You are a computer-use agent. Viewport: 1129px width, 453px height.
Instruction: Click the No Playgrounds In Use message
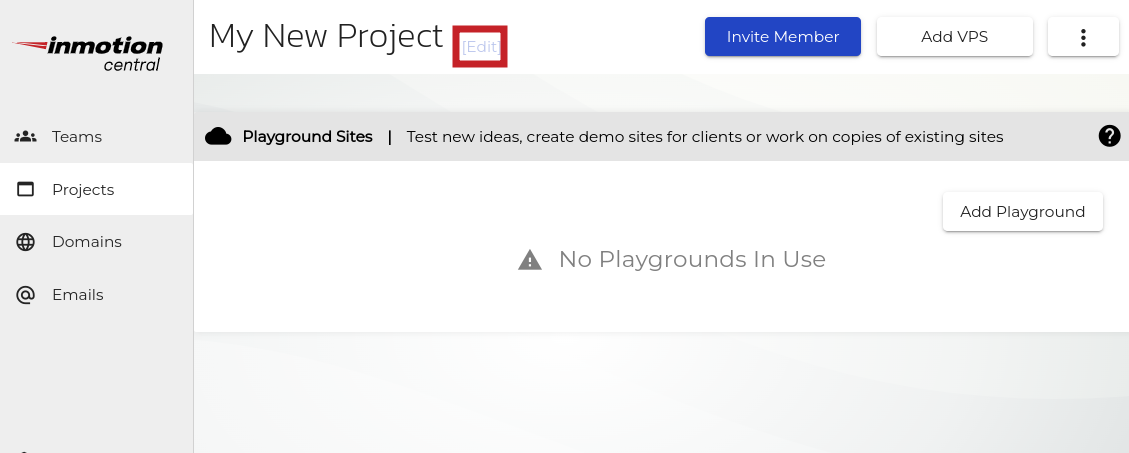(x=692, y=260)
